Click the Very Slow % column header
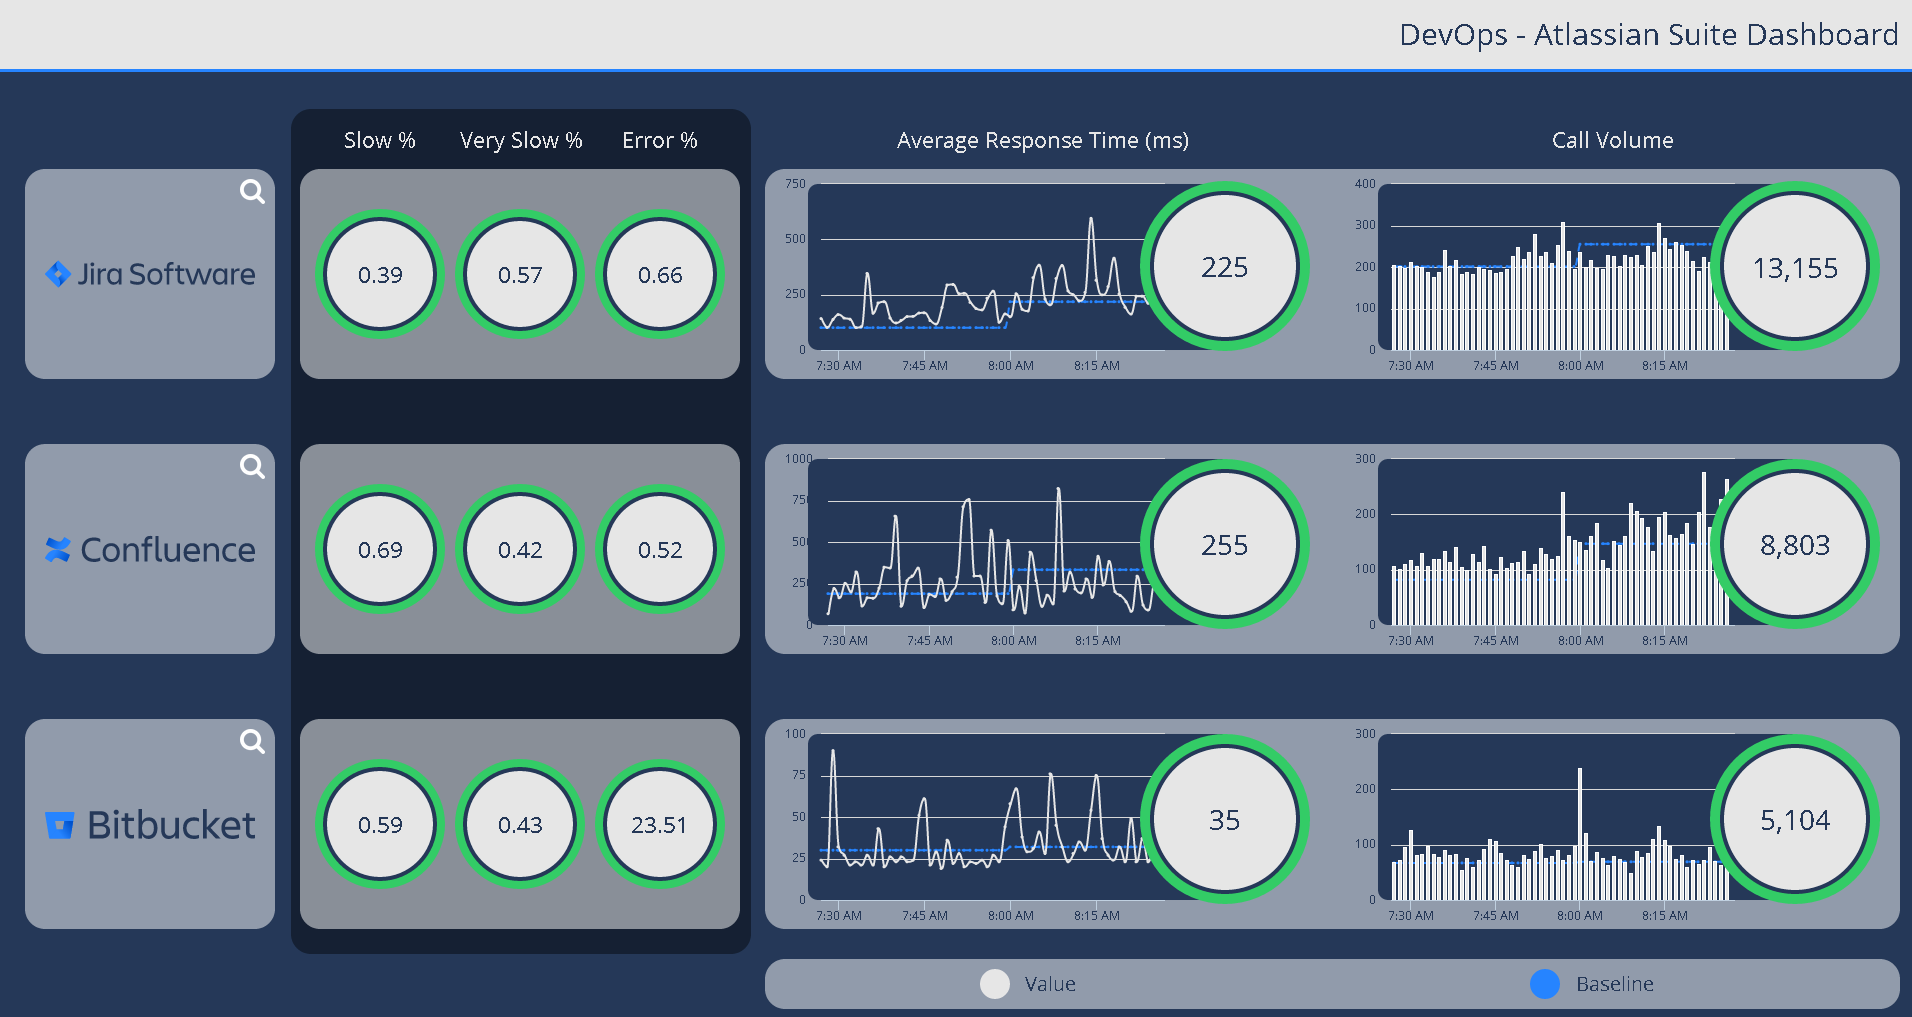1912x1017 pixels. coord(521,140)
